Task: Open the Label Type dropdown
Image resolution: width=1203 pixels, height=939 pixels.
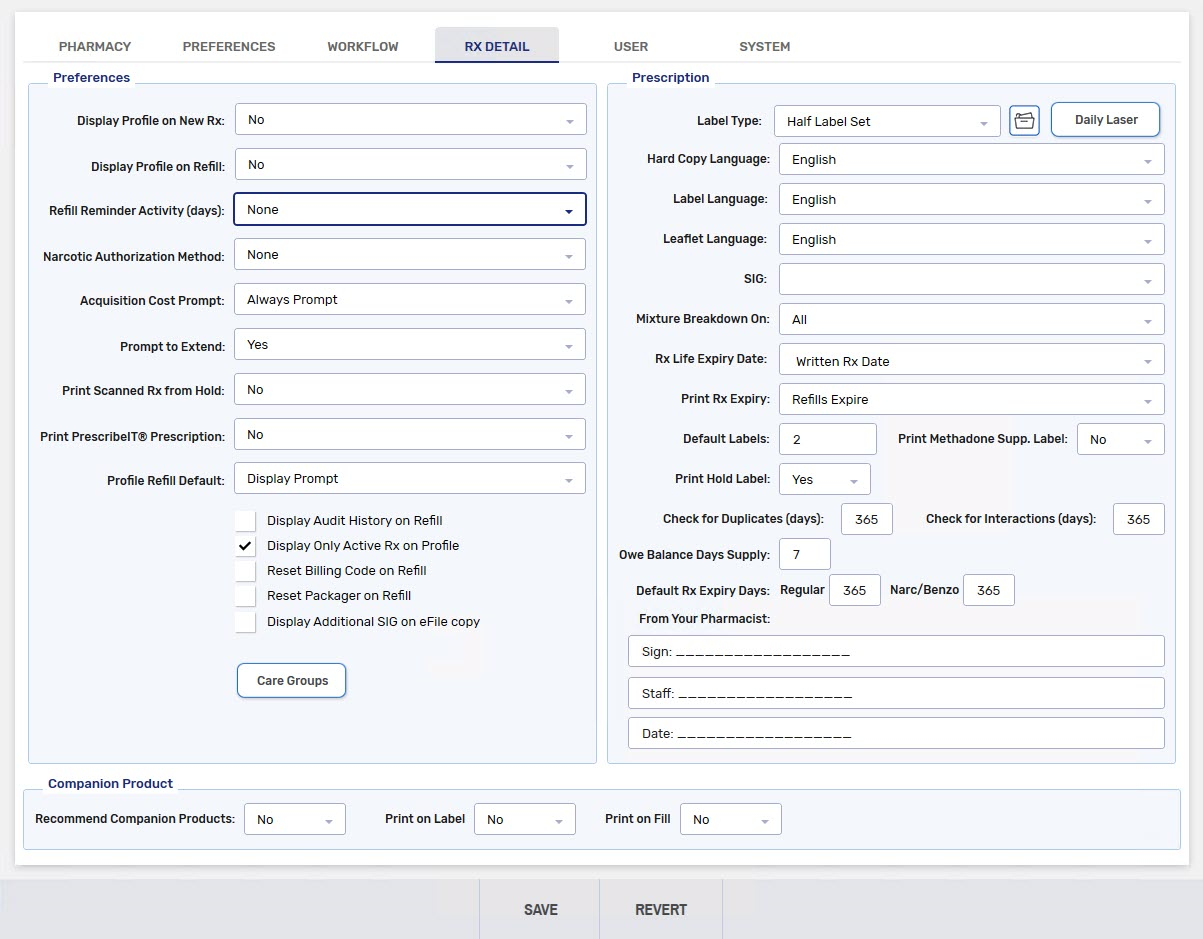Action: tap(886, 122)
